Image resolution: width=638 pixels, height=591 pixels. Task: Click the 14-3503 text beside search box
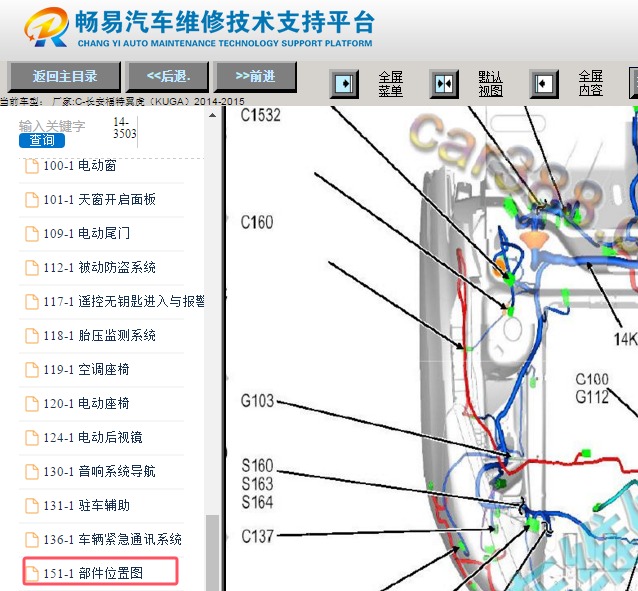(x=125, y=128)
